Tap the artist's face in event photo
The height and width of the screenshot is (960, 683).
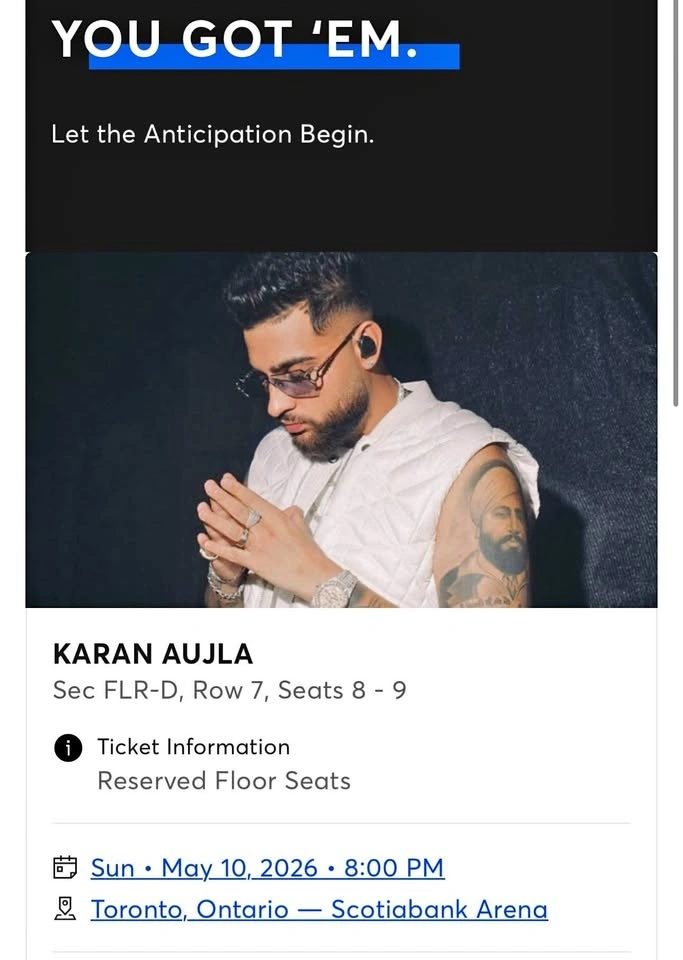[310, 385]
